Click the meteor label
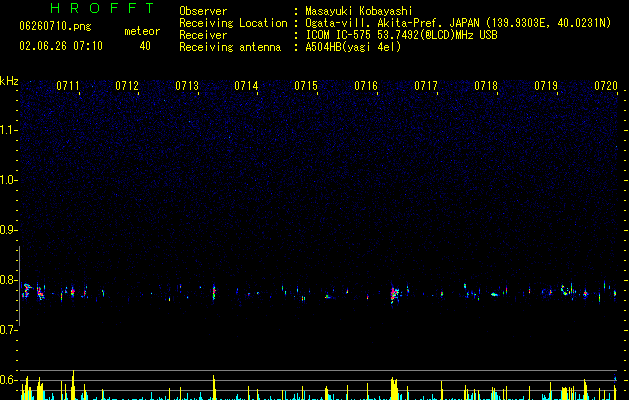This screenshot has width=629, height=400. pos(142,31)
